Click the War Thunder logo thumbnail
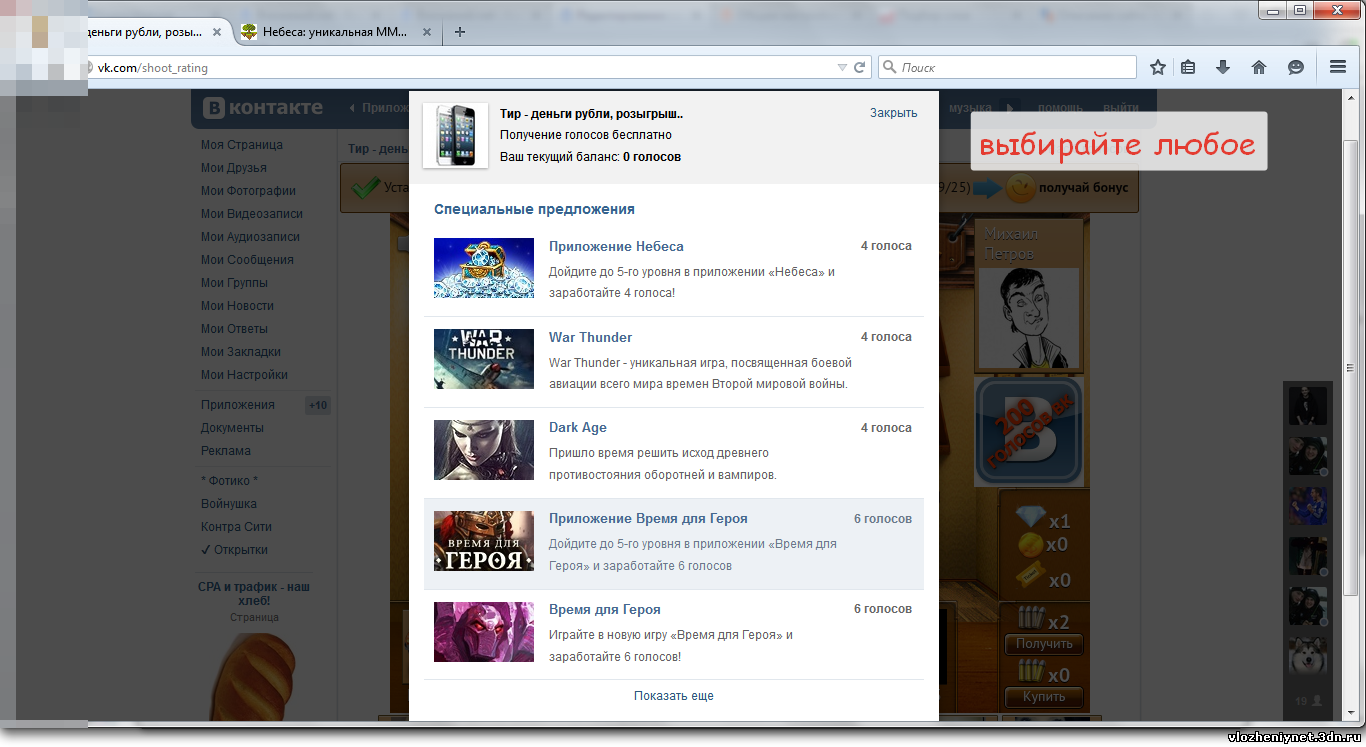 (x=484, y=359)
